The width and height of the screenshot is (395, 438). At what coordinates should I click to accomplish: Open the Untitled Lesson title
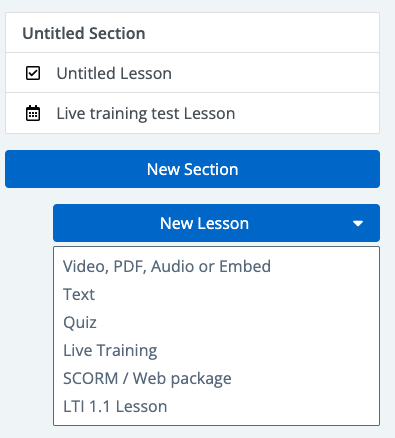click(114, 73)
